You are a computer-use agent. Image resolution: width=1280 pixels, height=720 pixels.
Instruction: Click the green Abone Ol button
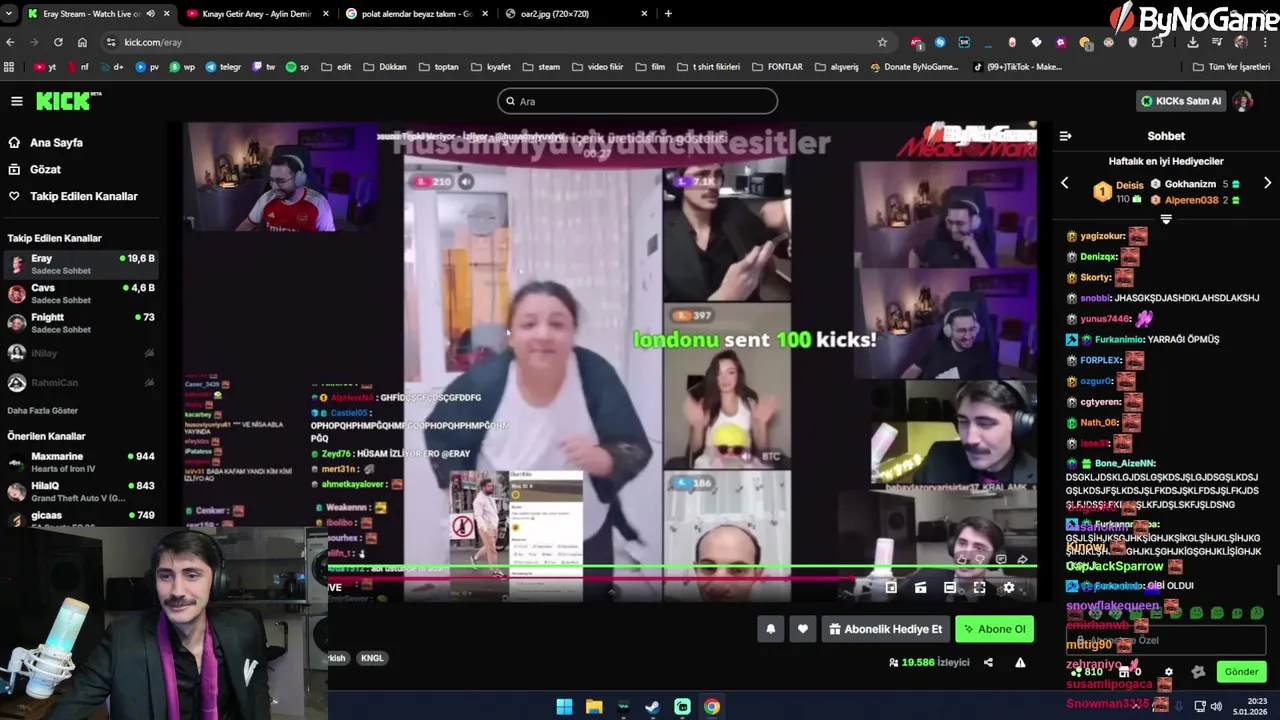[x=994, y=629]
